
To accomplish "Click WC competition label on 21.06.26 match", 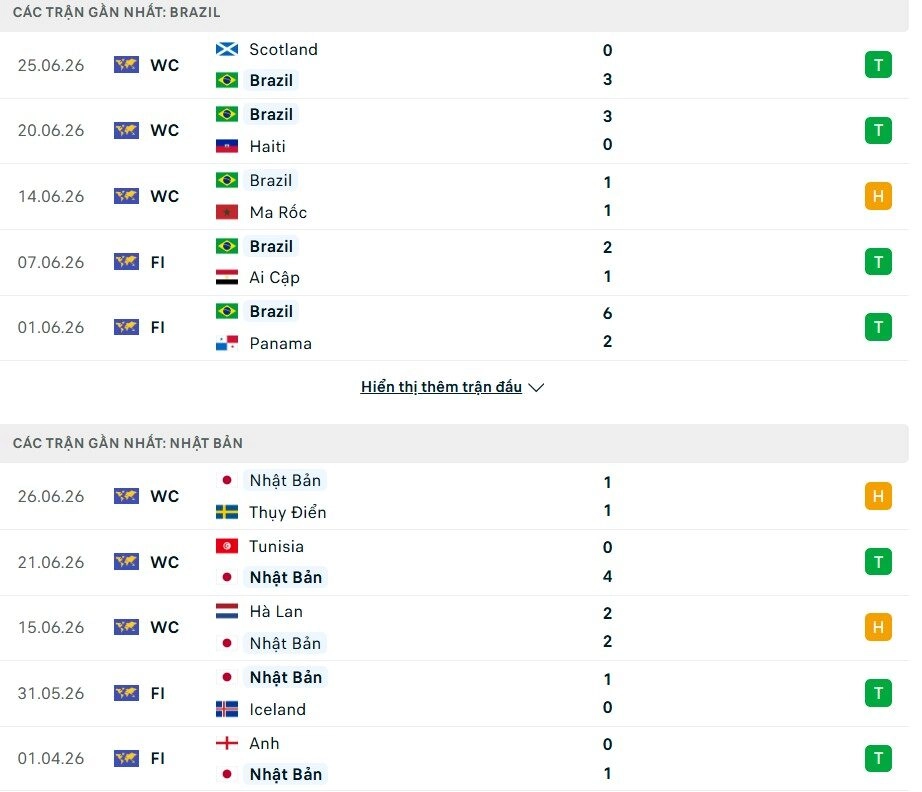I will coord(165,562).
